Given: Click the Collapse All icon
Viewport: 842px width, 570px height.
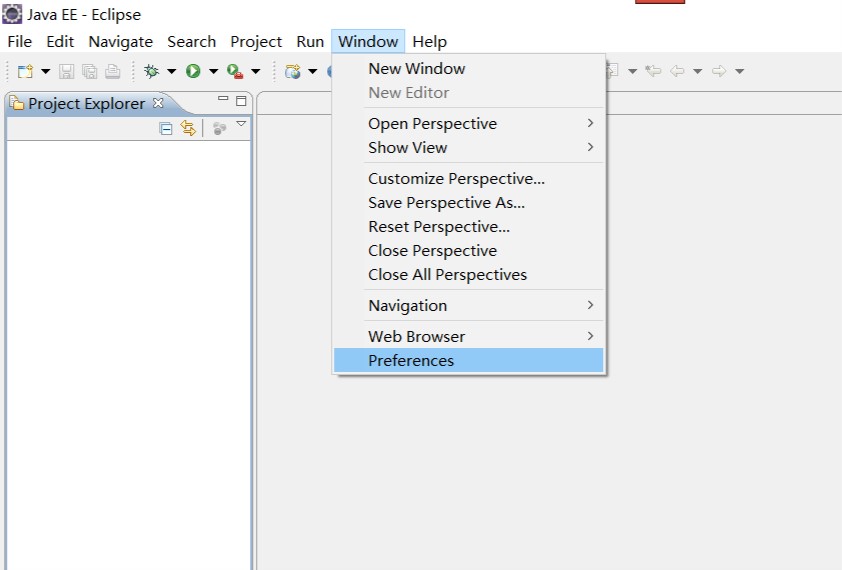Looking at the screenshot, I should (x=166, y=128).
